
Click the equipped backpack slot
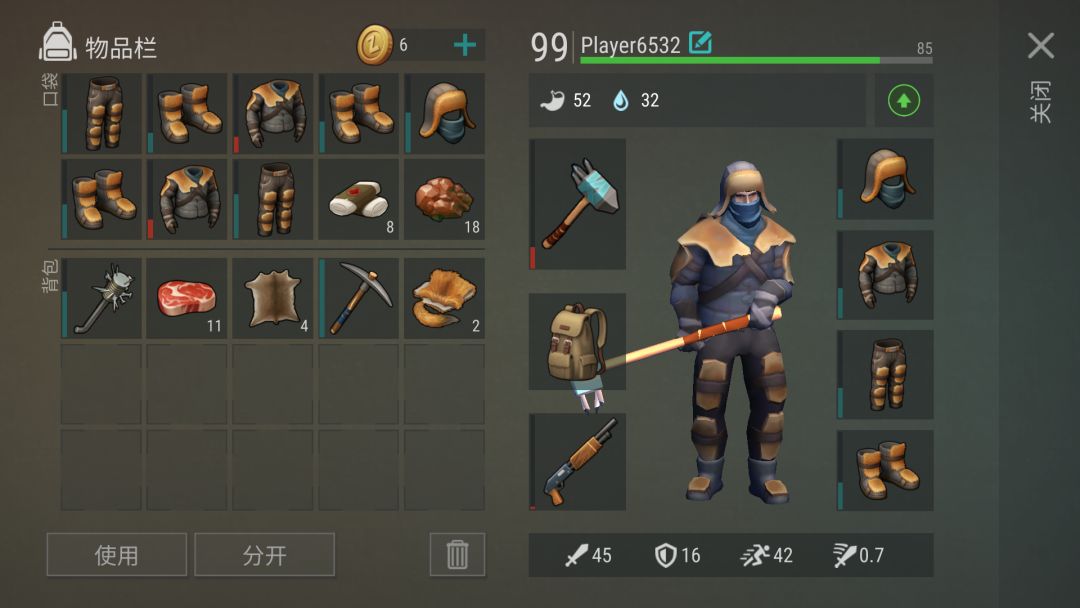coord(577,342)
